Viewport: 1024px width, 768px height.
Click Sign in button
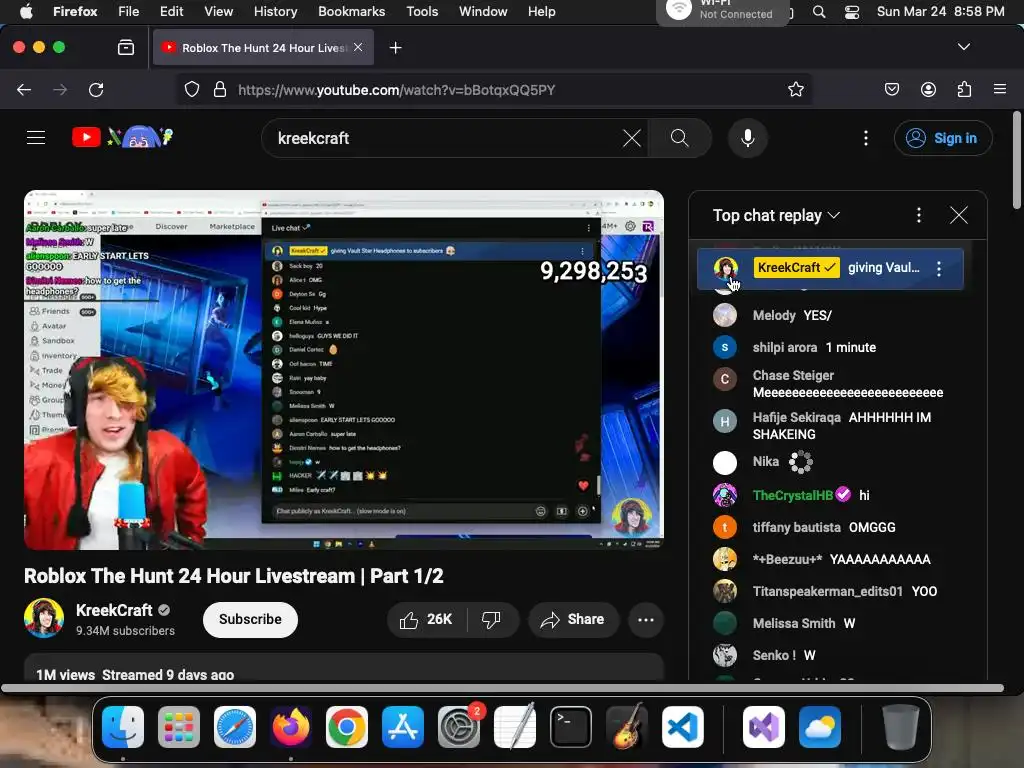point(943,138)
